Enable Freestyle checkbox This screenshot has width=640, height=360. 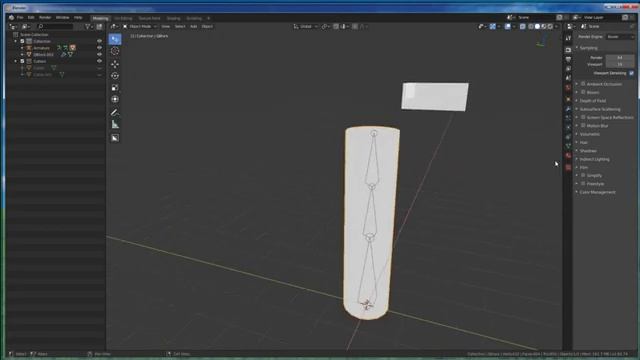[x=583, y=184]
